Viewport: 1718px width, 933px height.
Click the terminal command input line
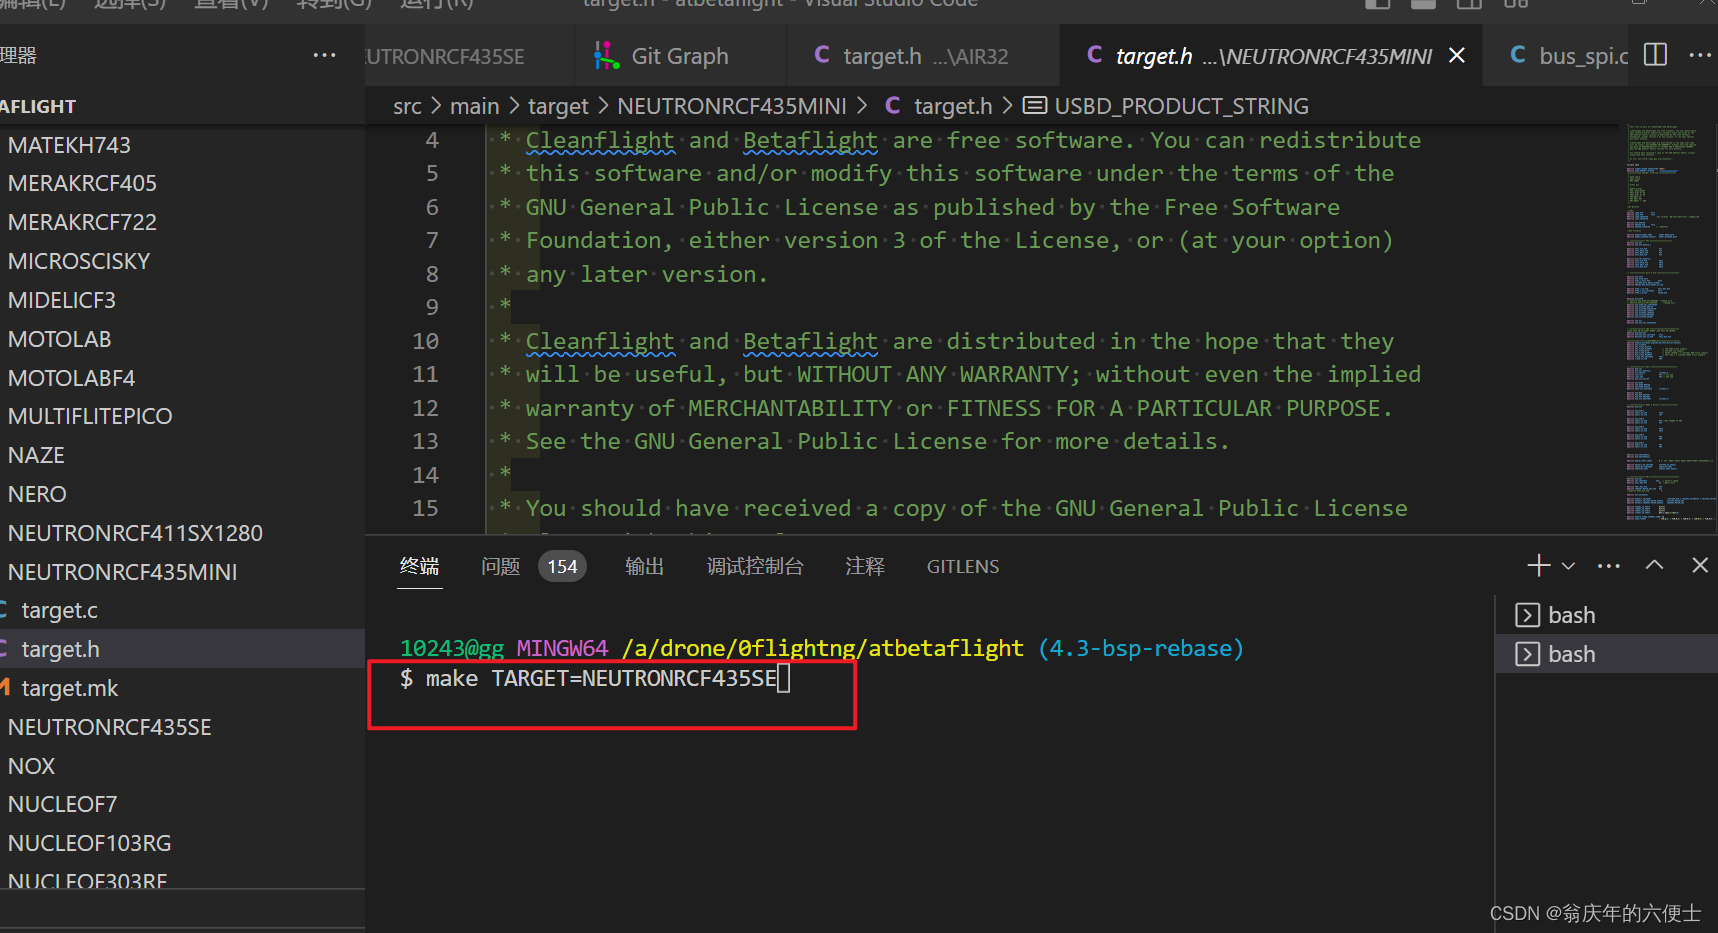(x=595, y=679)
